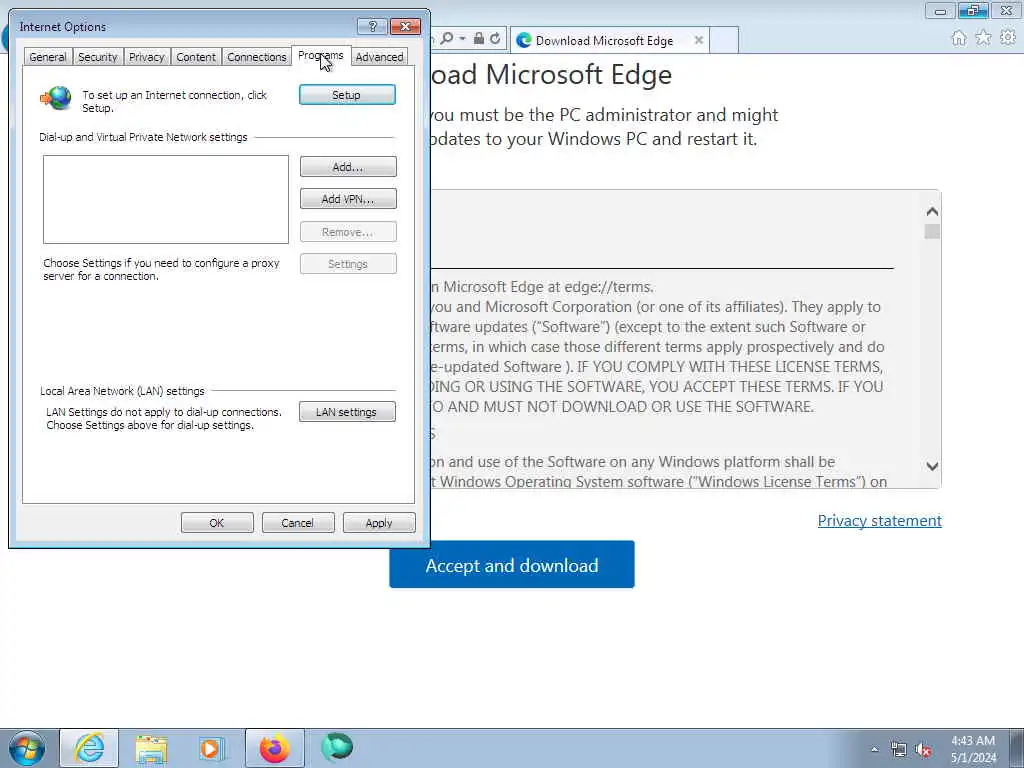Viewport: 1024px width, 768px height.
Task: Close the Download Microsoft Edge tab
Action: pyautogui.click(x=699, y=40)
